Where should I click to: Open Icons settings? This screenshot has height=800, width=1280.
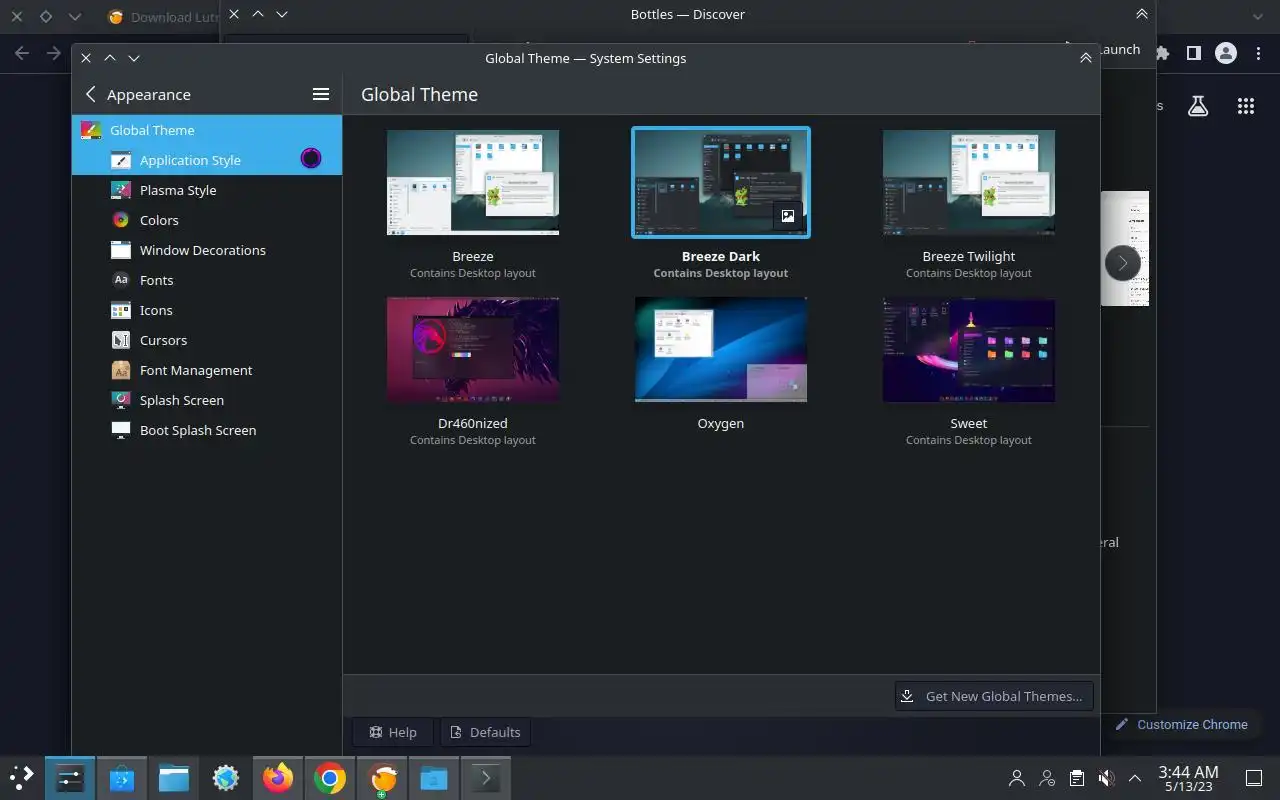(x=207, y=310)
